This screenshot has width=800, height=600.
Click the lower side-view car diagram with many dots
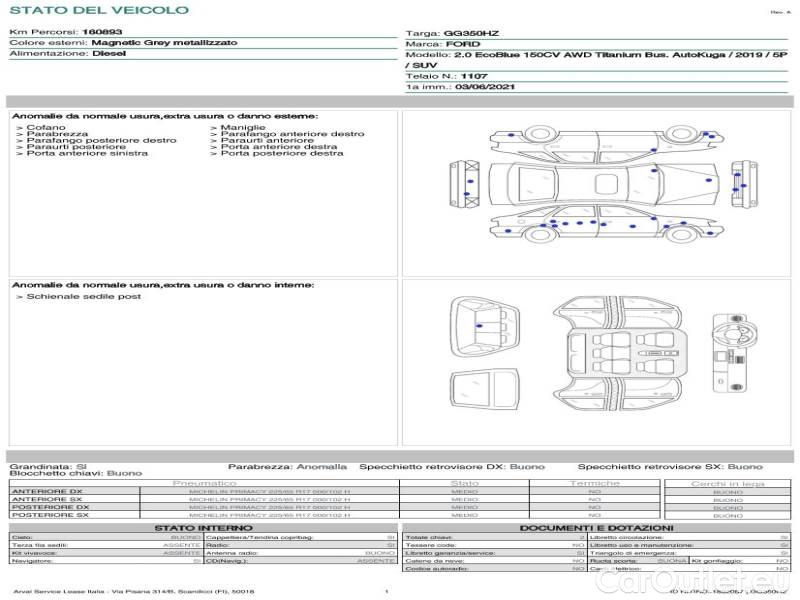point(606,223)
